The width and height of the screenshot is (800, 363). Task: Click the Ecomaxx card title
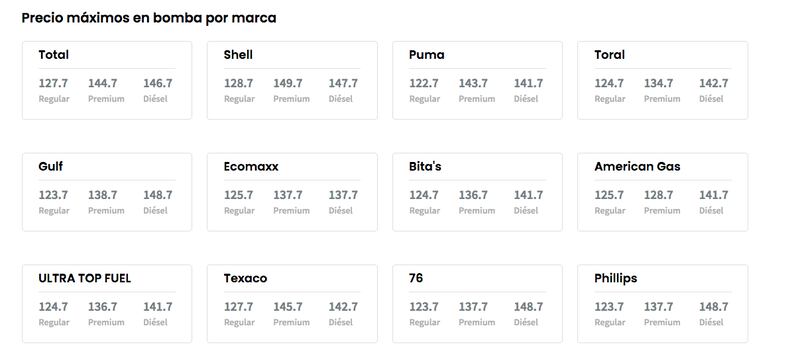click(251, 166)
